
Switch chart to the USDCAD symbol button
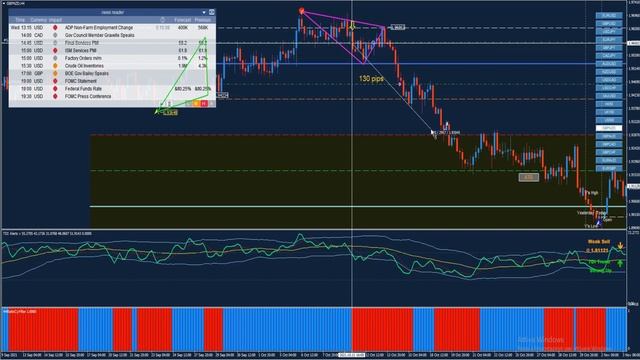tap(609, 80)
